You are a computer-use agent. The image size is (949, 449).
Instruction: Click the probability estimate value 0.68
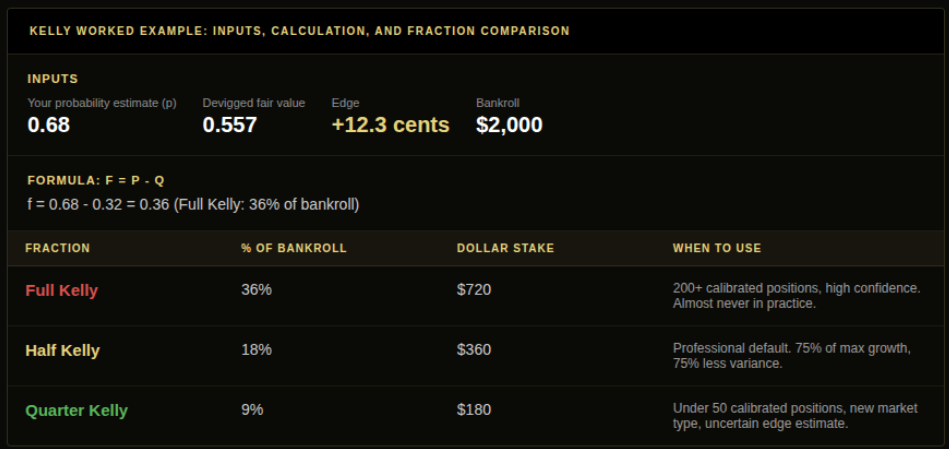(48, 125)
